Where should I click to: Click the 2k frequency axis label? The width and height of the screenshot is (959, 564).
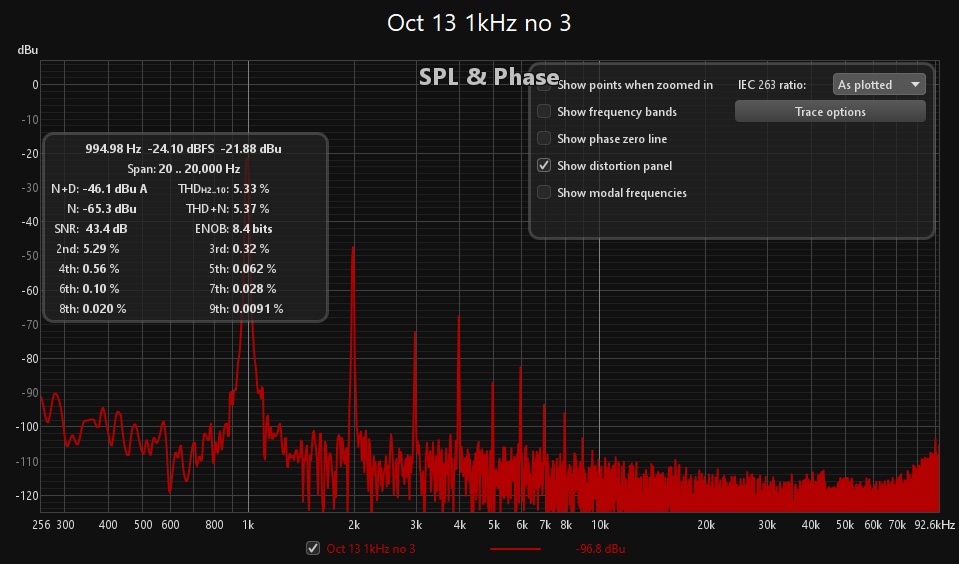354,525
